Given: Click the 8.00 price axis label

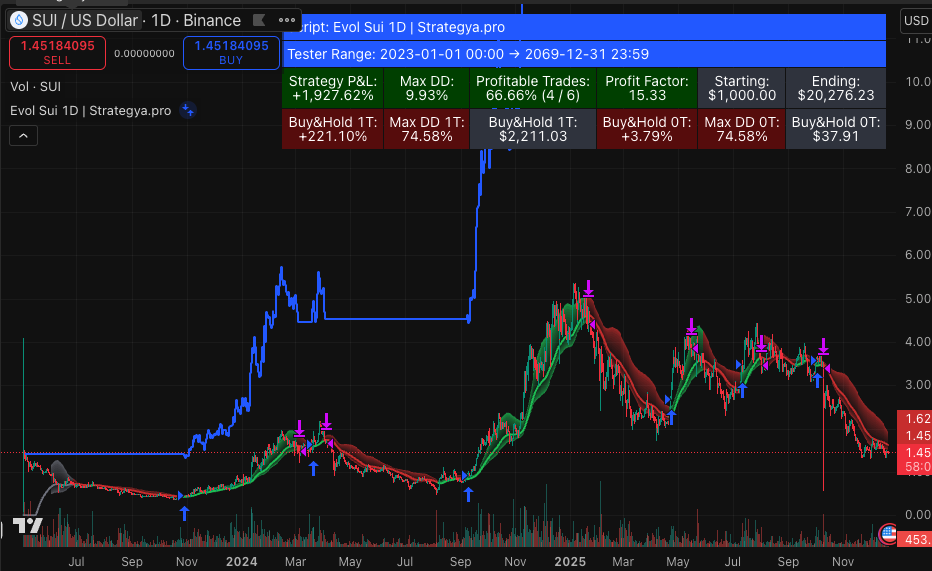Looking at the screenshot, I should pos(917,169).
